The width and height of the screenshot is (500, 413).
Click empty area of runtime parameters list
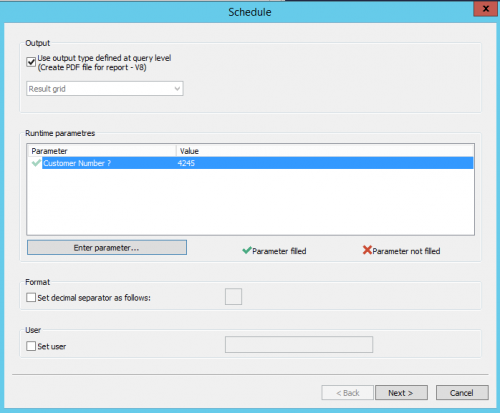[250, 202]
